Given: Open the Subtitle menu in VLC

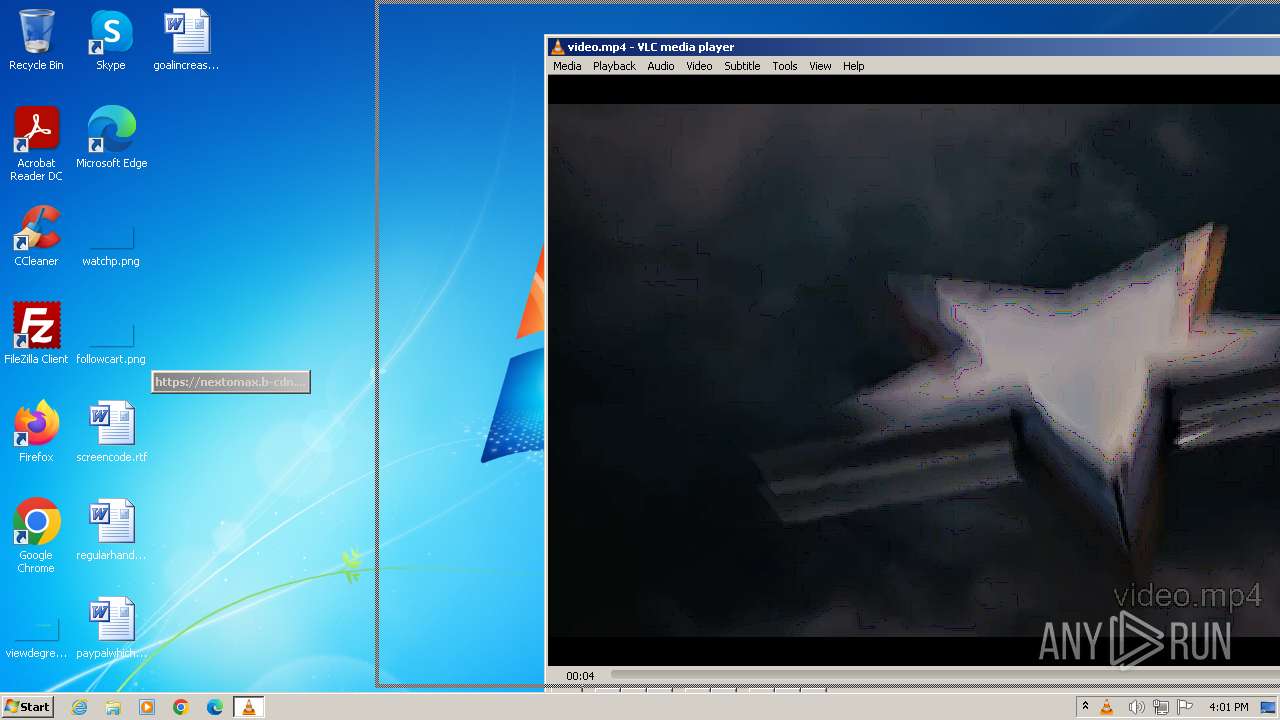Looking at the screenshot, I should (x=742, y=66).
